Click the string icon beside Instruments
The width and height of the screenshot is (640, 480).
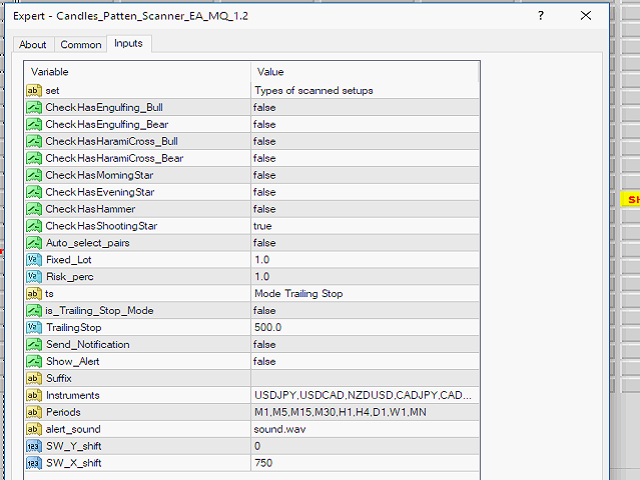coord(34,395)
